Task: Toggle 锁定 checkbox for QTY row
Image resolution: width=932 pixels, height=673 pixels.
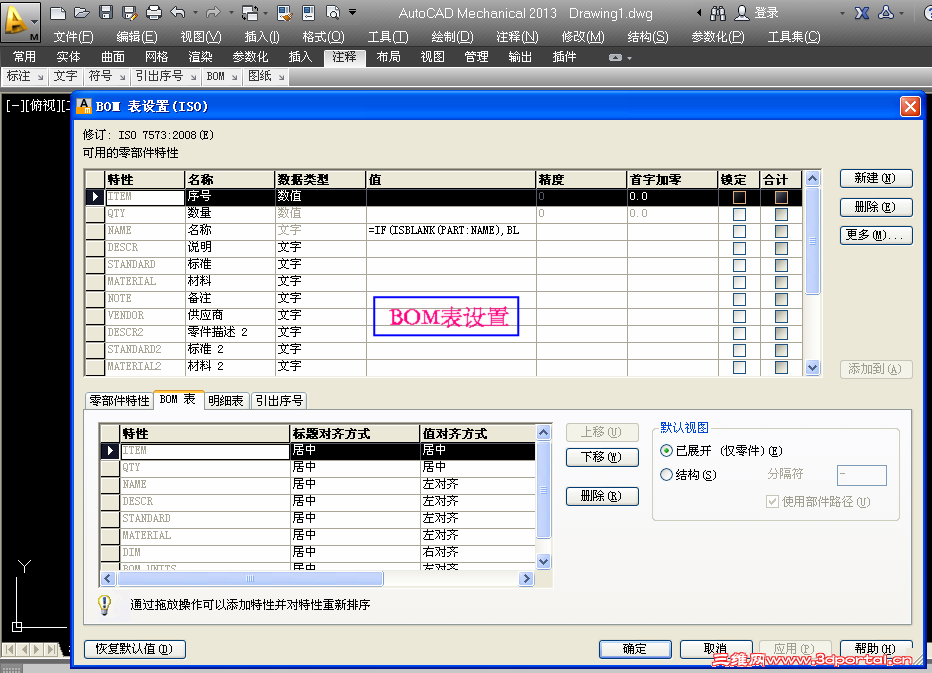Action: (x=739, y=214)
